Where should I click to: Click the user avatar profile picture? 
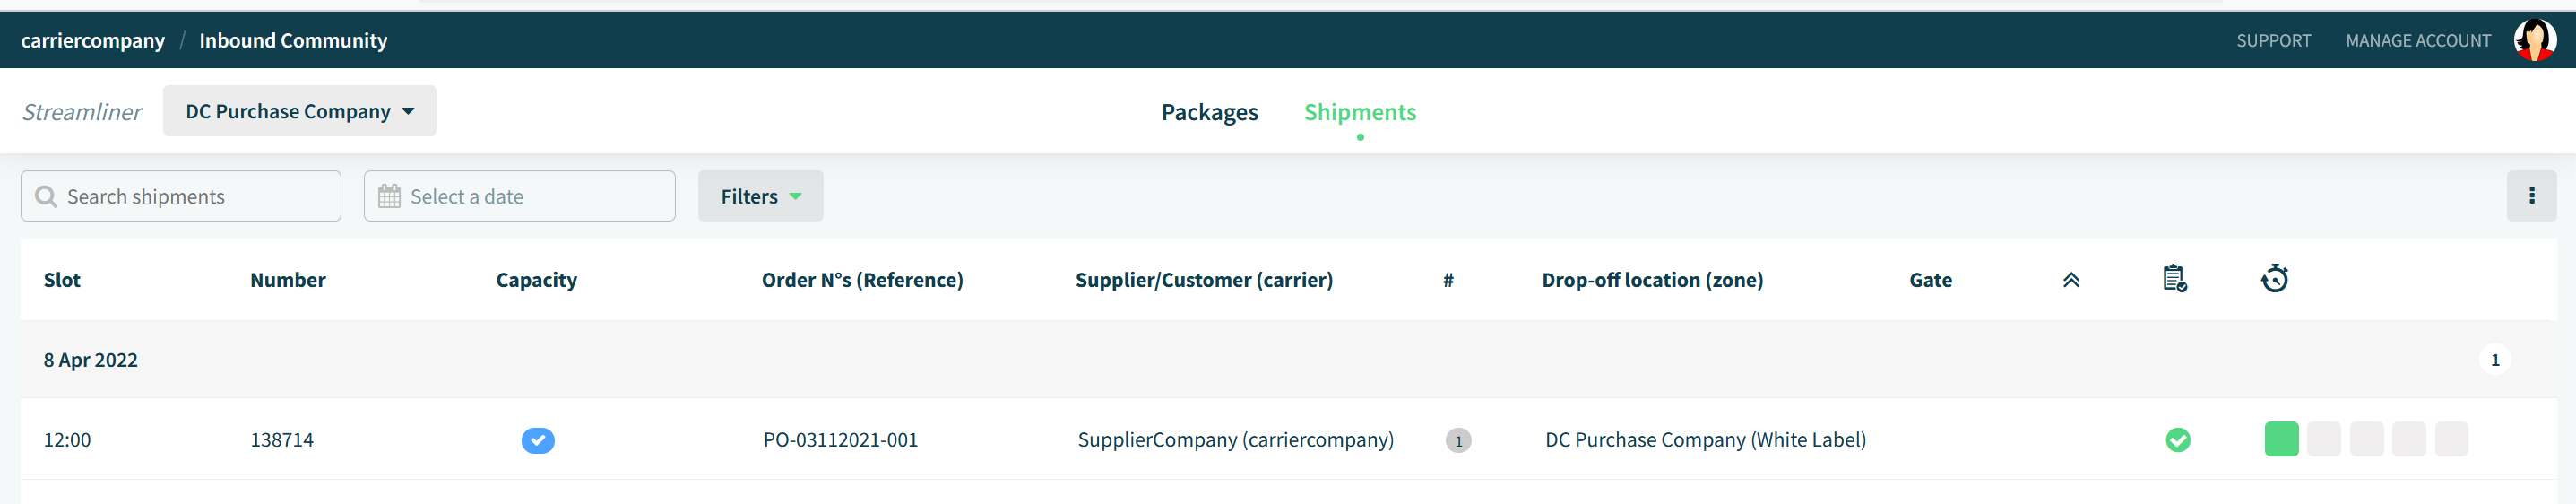click(2534, 40)
